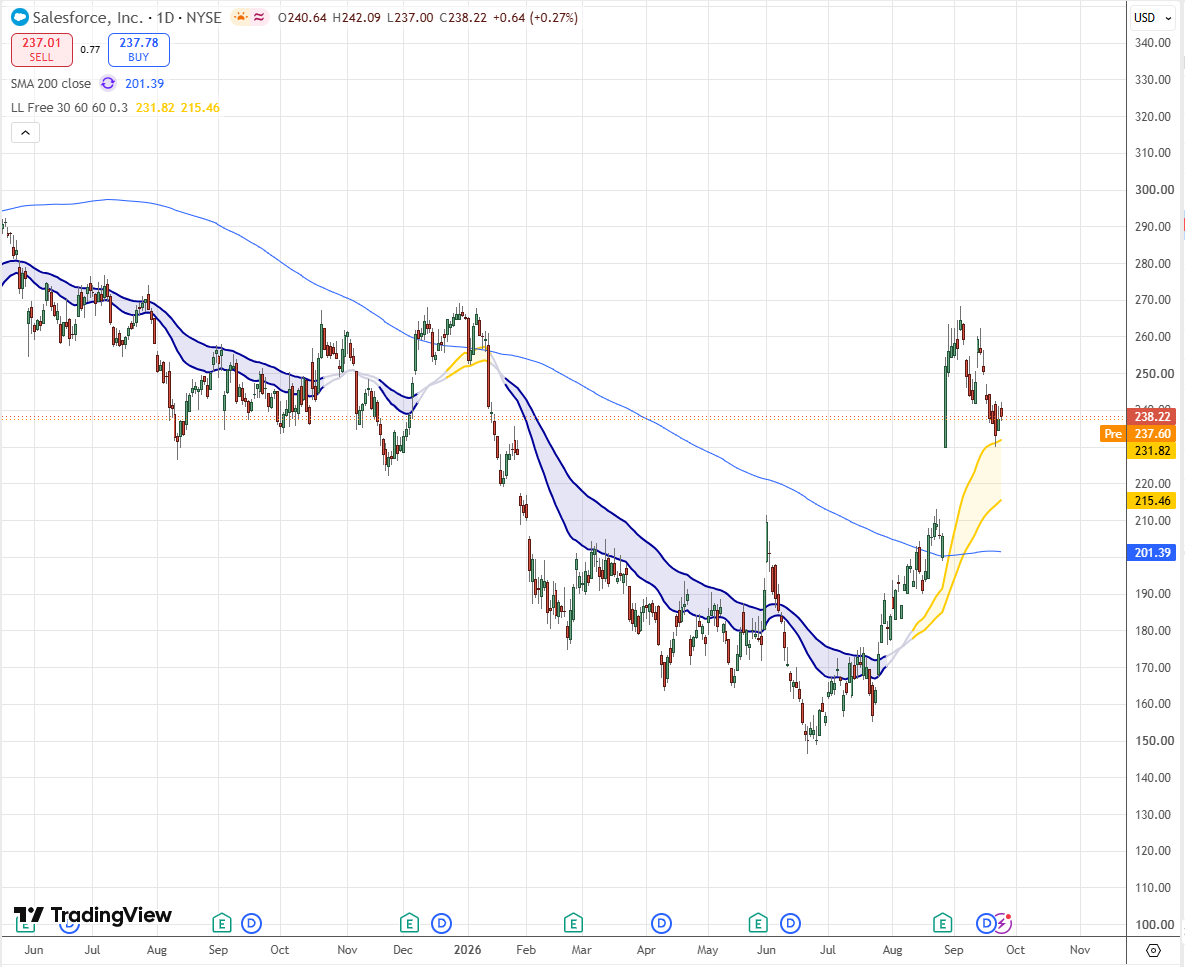Click the yellow 231.82 axis label
This screenshot has width=1185, height=967.
click(1152, 451)
